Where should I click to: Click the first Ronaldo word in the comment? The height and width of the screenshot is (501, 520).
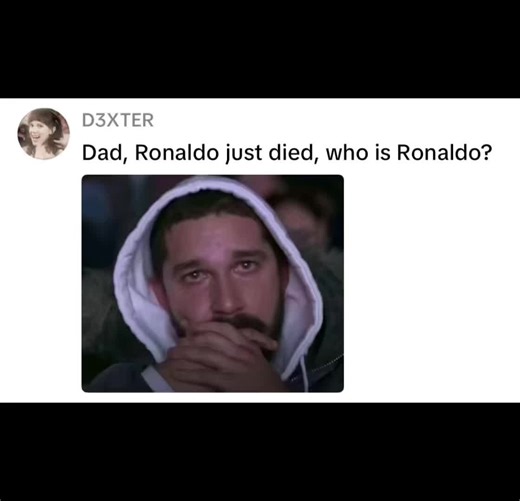[x=177, y=153]
